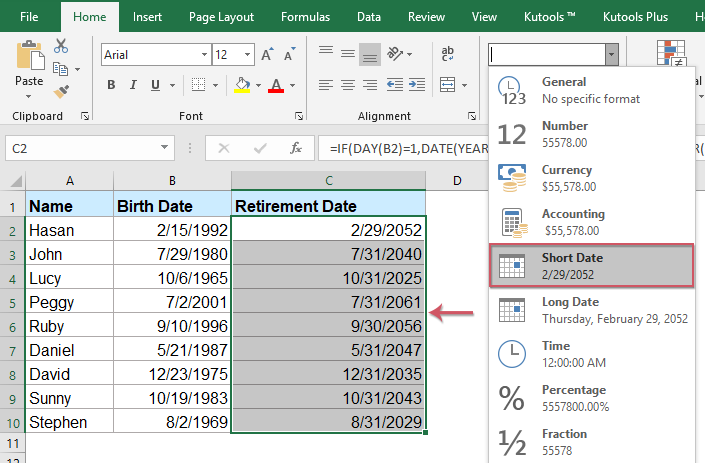Toggle Center horizontal alignment

(x=348, y=85)
